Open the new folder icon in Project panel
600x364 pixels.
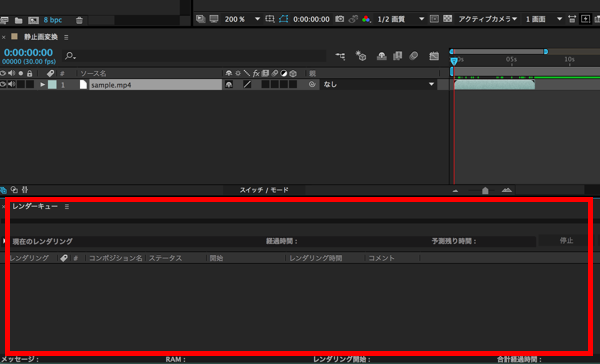click(x=18, y=20)
